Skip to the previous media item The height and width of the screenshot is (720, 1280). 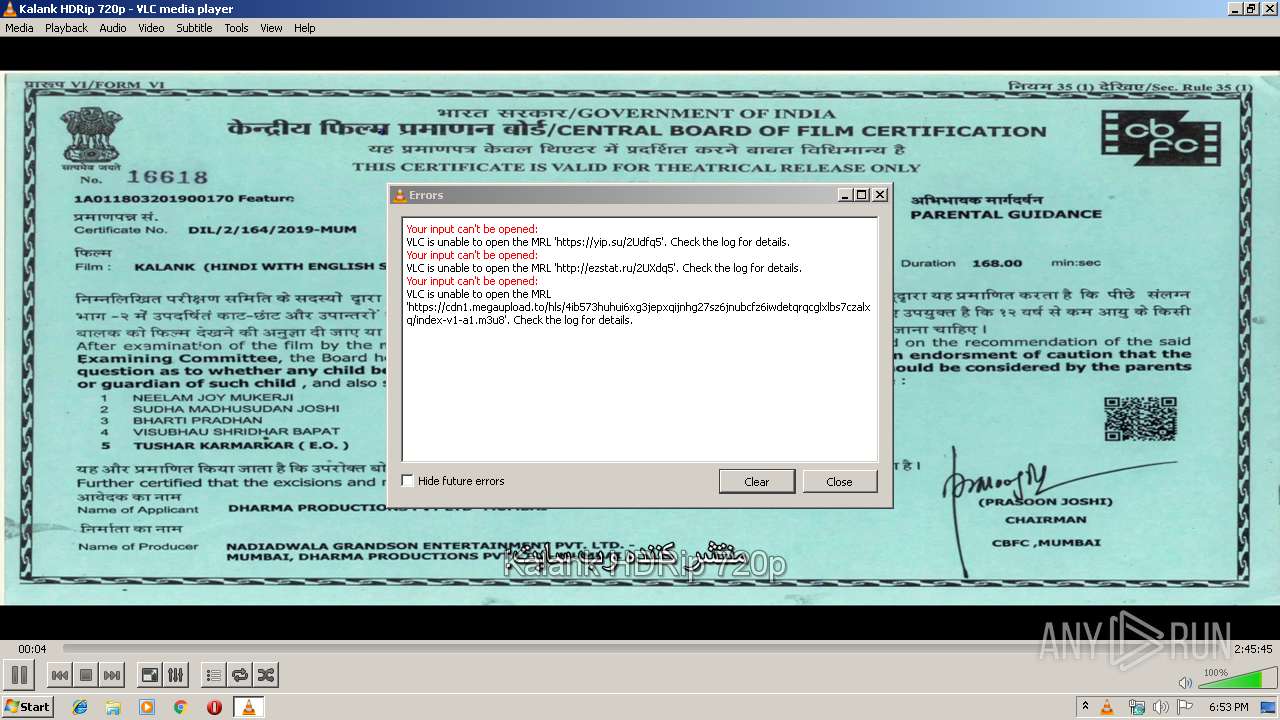(x=60, y=676)
